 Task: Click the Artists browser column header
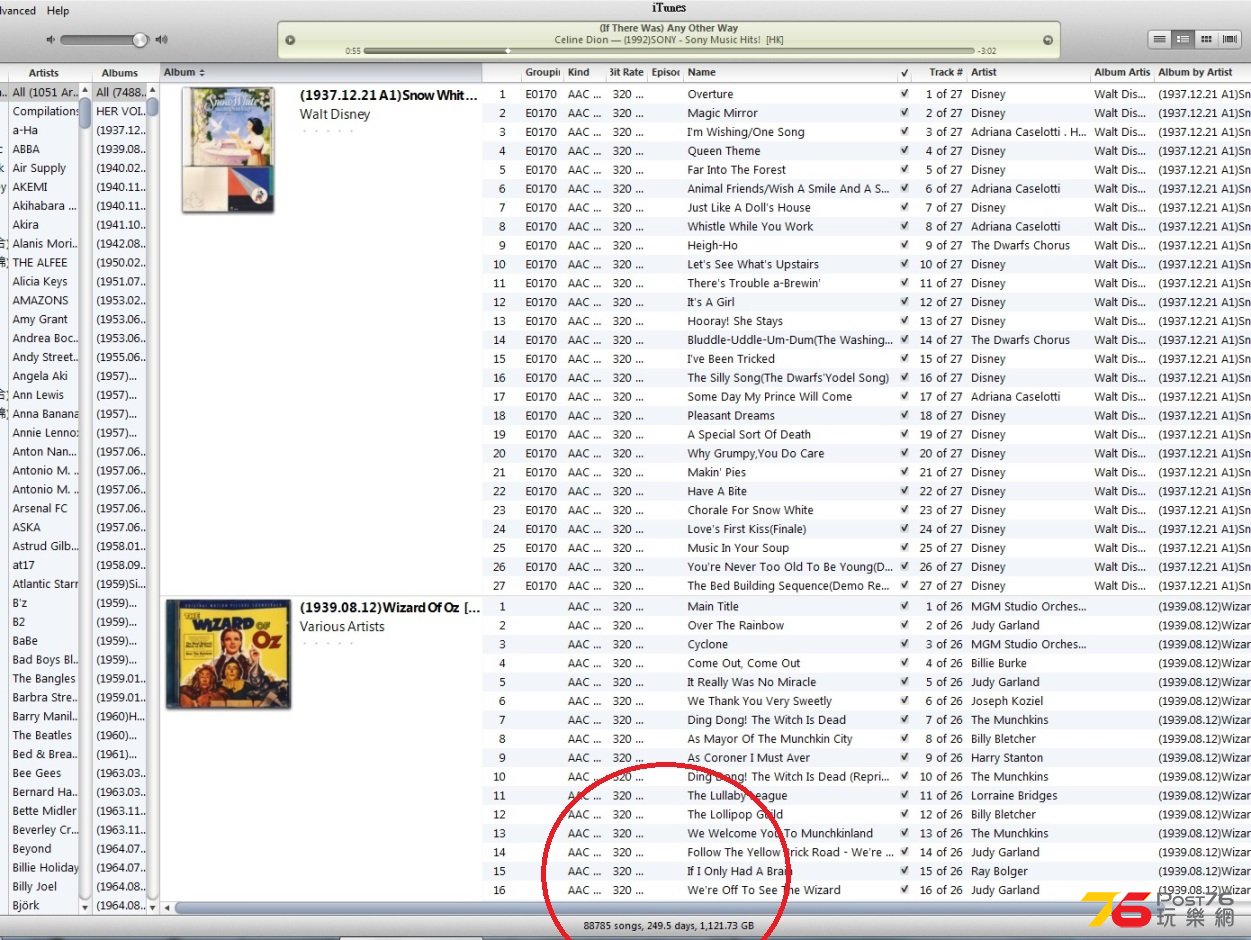point(43,73)
